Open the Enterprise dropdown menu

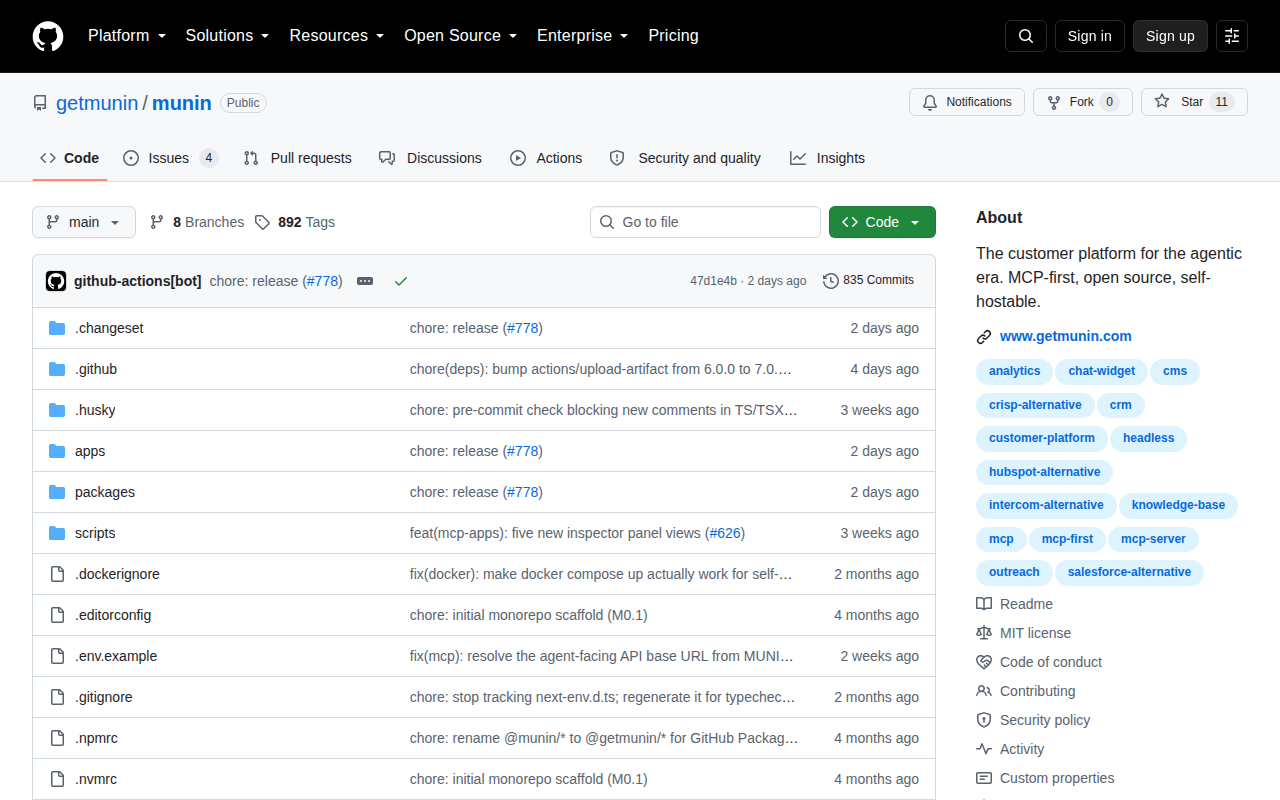tap(583, 36)
